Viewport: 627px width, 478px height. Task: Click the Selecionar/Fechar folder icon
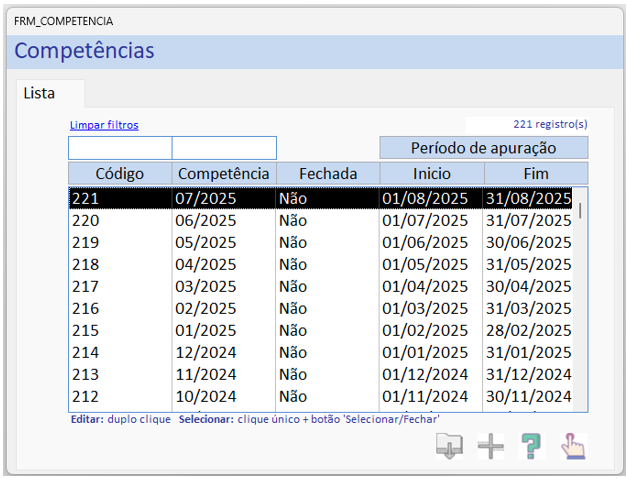click(x=449, y=446)
